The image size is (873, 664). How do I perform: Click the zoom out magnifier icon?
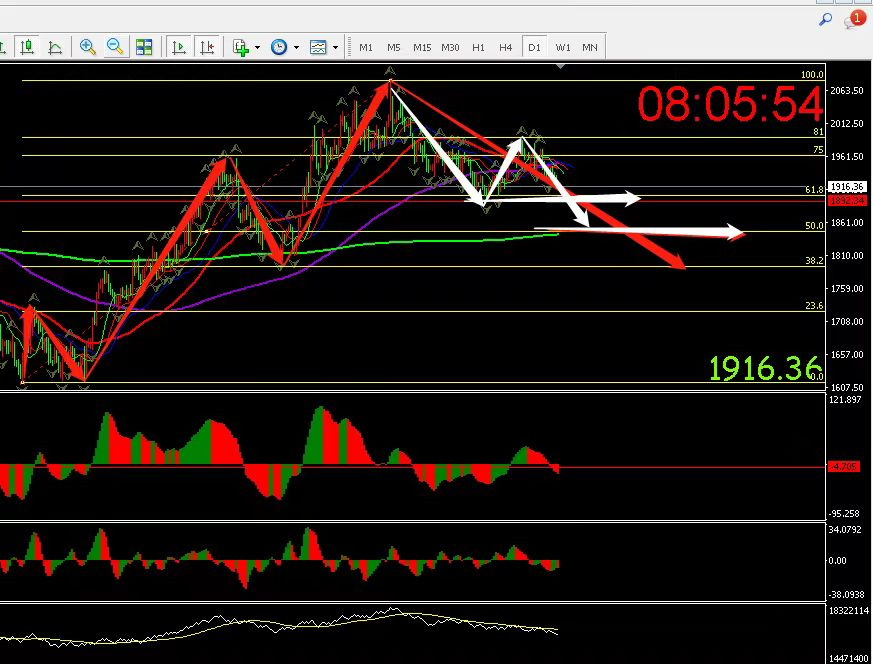tap(115, 47)
